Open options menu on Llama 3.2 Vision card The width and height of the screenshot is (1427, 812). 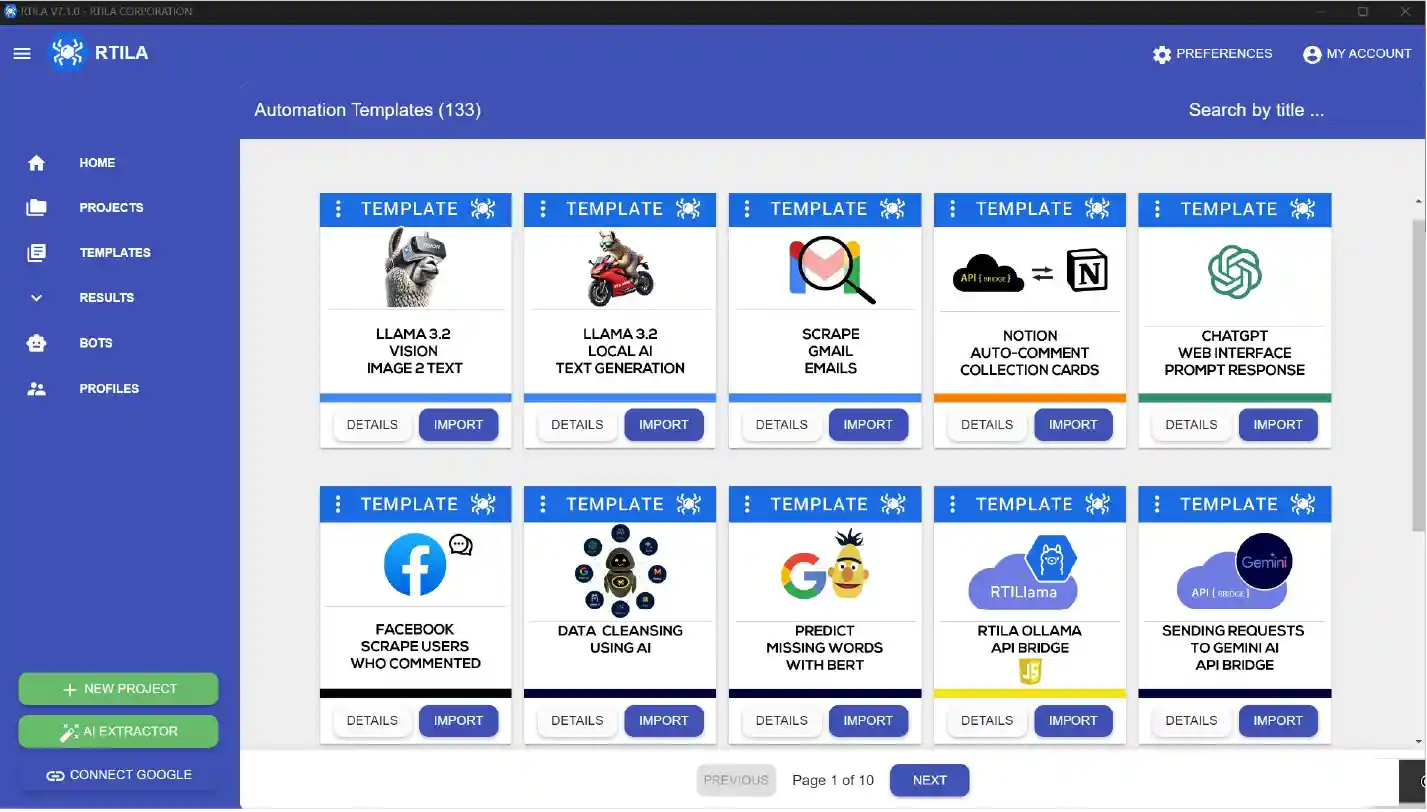point(338,209)
